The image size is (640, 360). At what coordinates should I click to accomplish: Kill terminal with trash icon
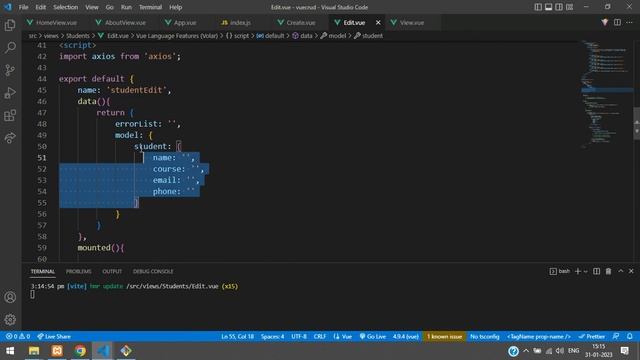coord(608,271)
